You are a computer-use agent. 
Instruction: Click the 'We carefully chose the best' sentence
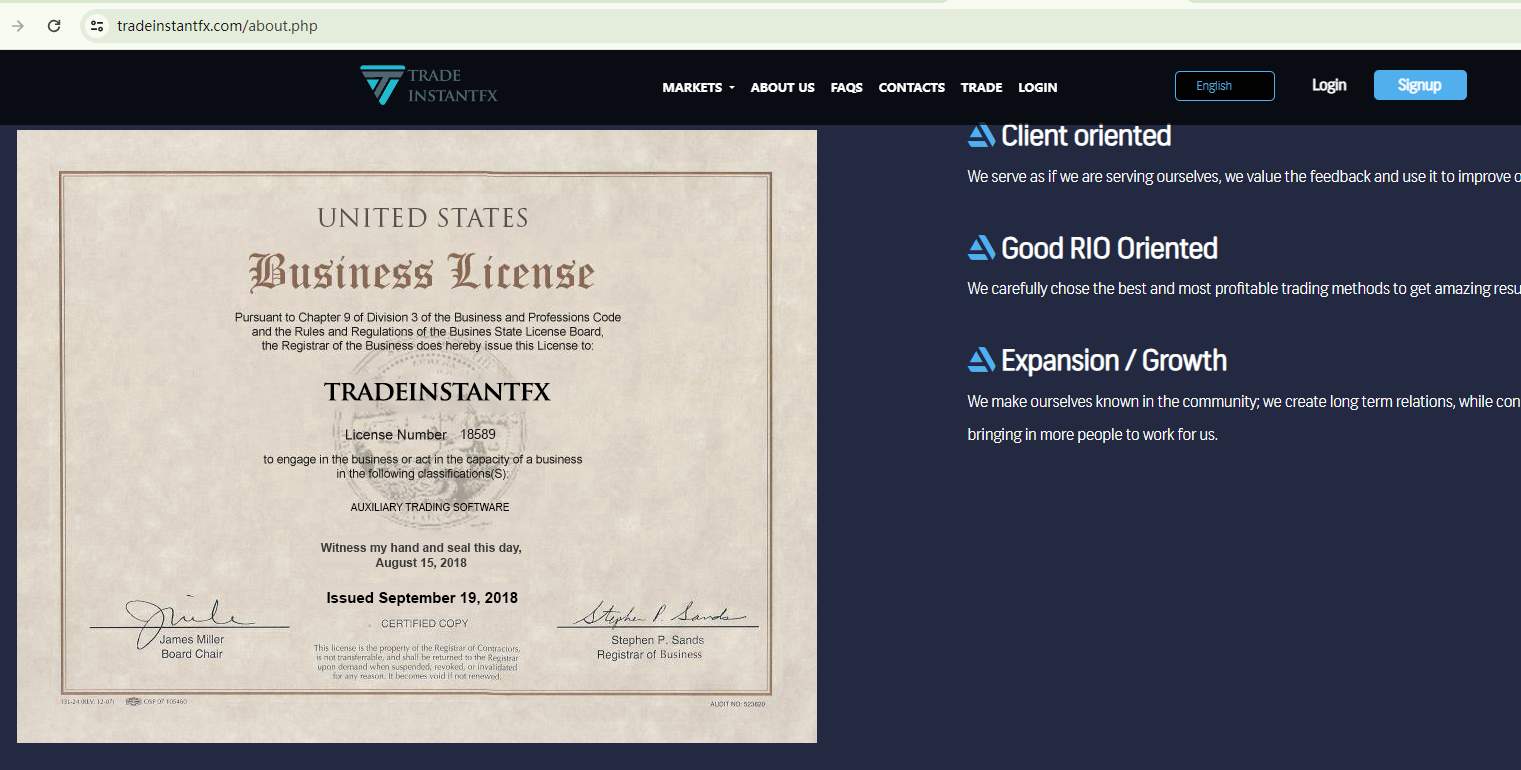(1244, 289)
